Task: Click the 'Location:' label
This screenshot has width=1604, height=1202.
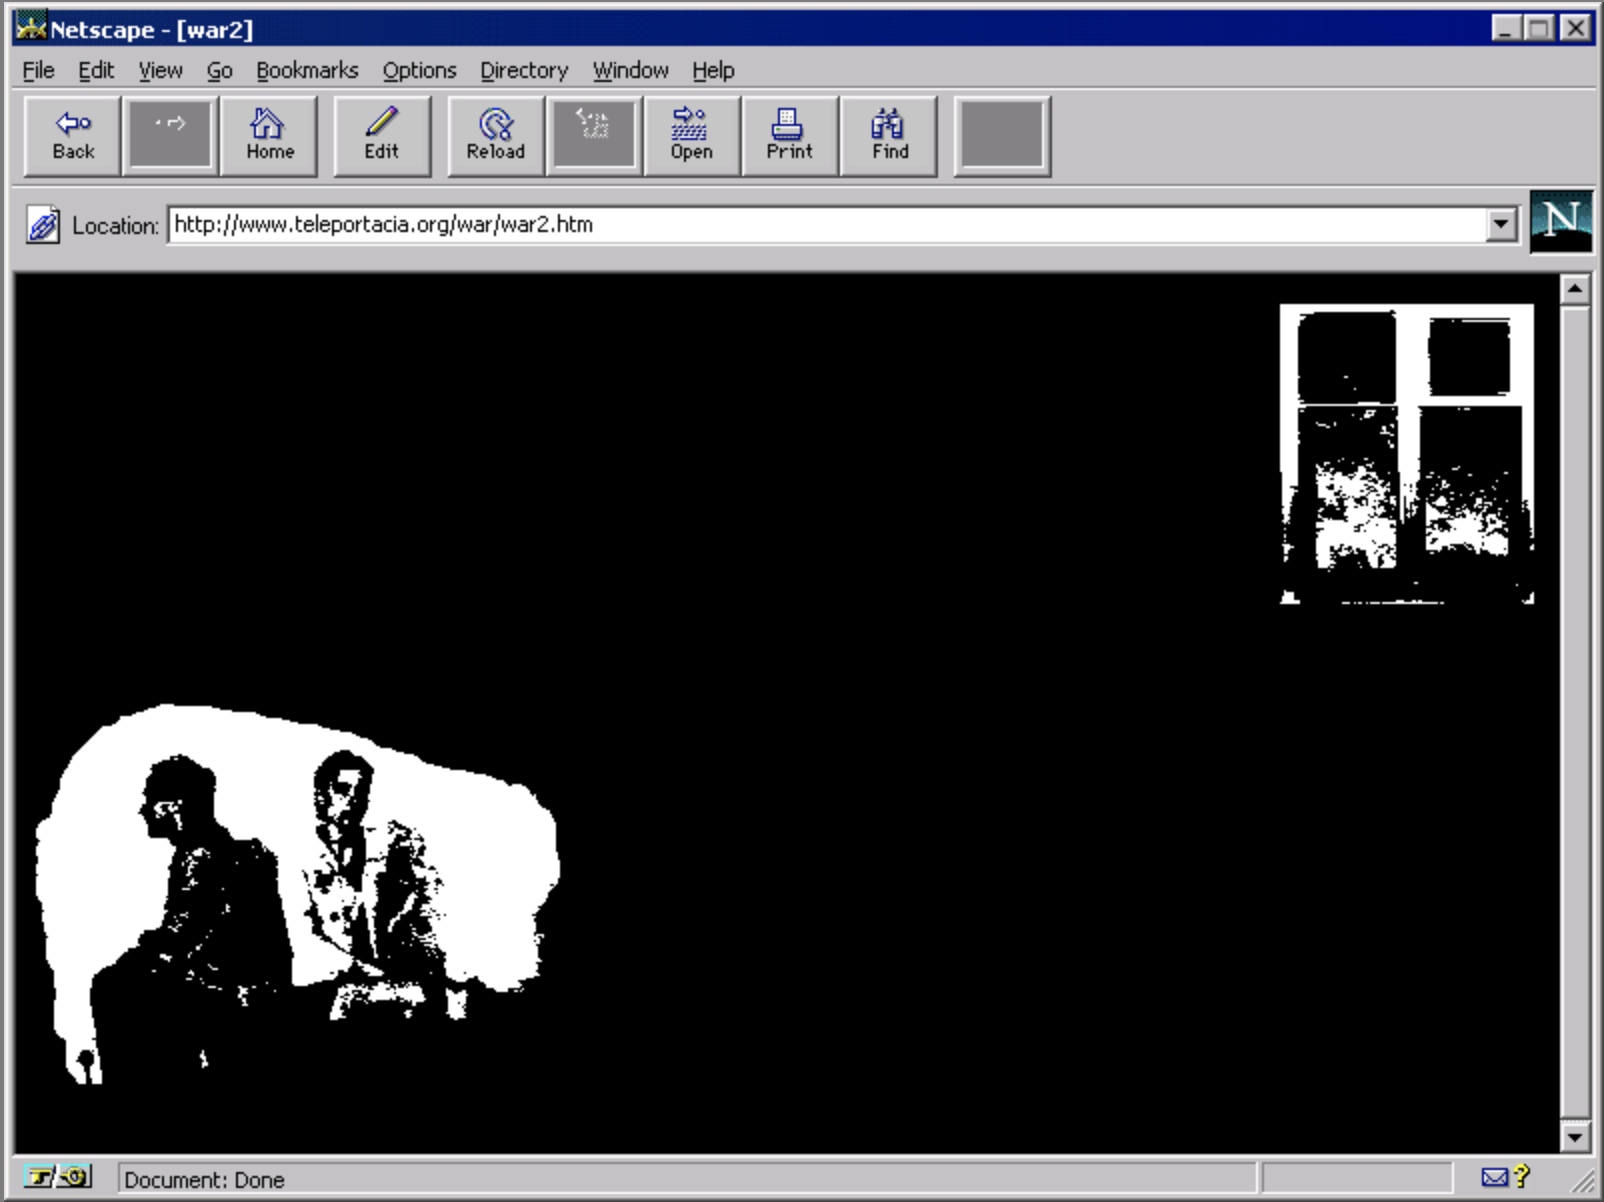Action: [x=115, y=226]
